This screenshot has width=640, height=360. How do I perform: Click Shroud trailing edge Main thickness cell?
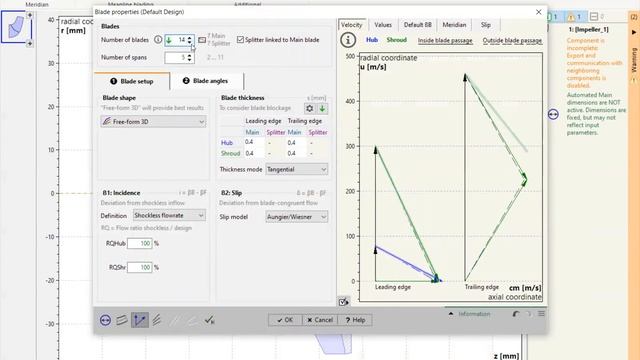tap(296, 153)
